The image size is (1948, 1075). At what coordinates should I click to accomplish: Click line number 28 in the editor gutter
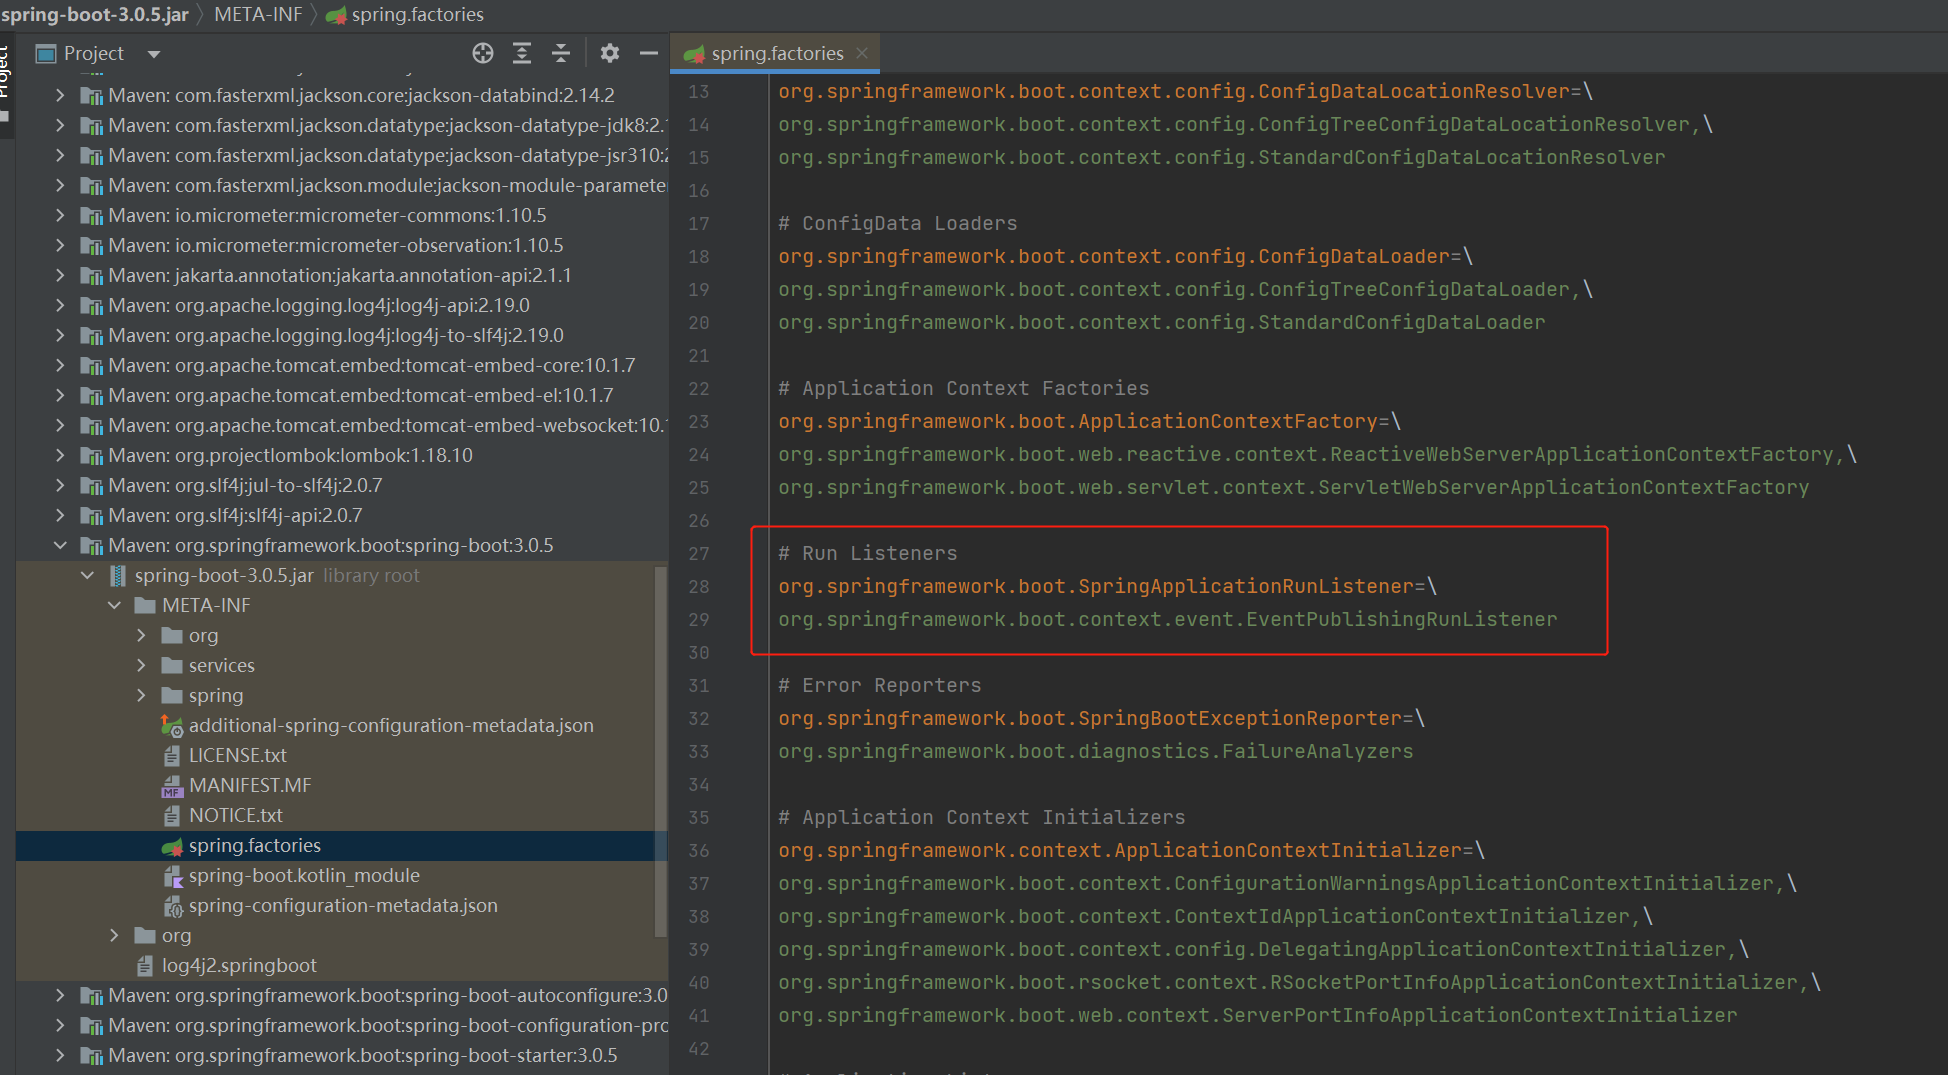pyautogui.click(x=698, y=587)
